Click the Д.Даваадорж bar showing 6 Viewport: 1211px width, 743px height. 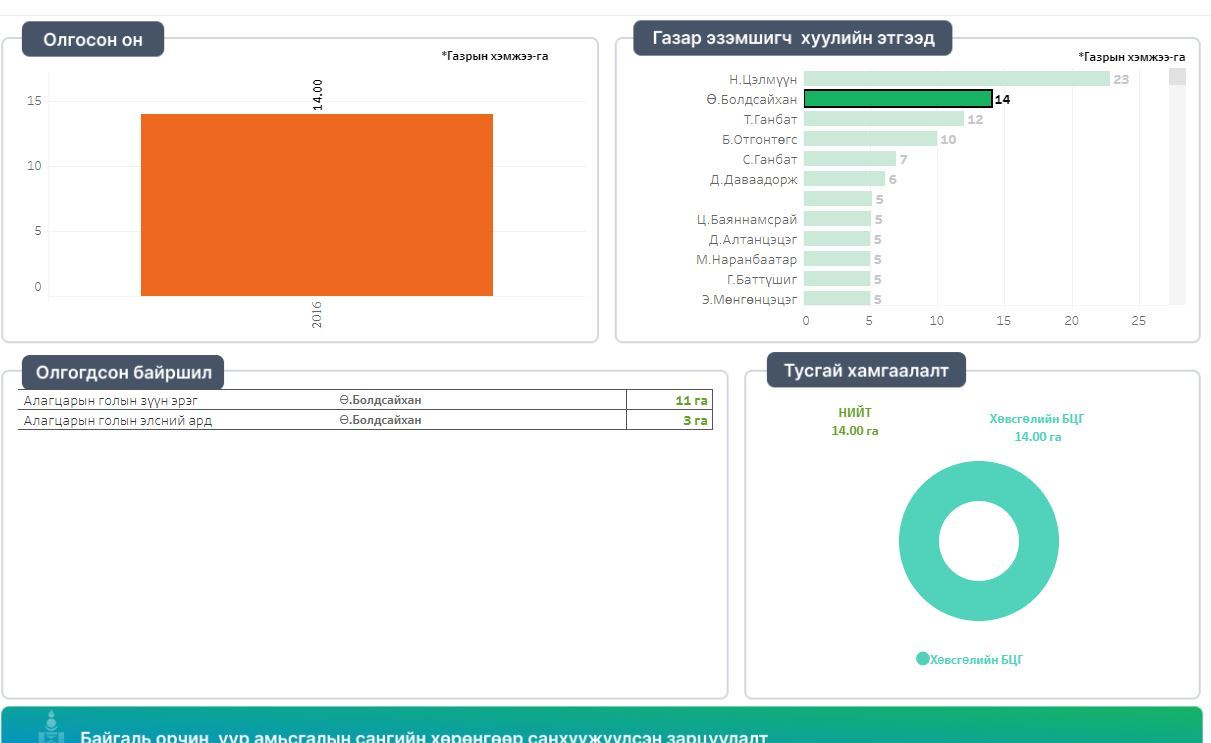[844, 179]
